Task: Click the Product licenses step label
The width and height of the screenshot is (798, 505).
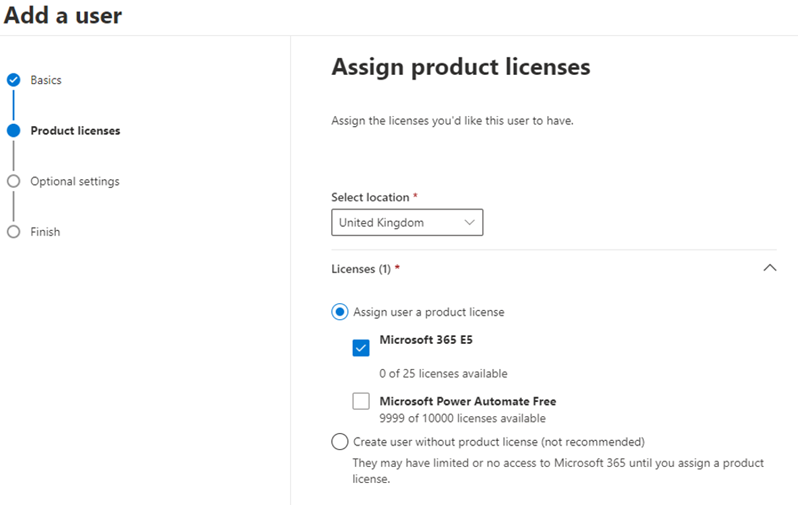Action: [x=75, y=131]
